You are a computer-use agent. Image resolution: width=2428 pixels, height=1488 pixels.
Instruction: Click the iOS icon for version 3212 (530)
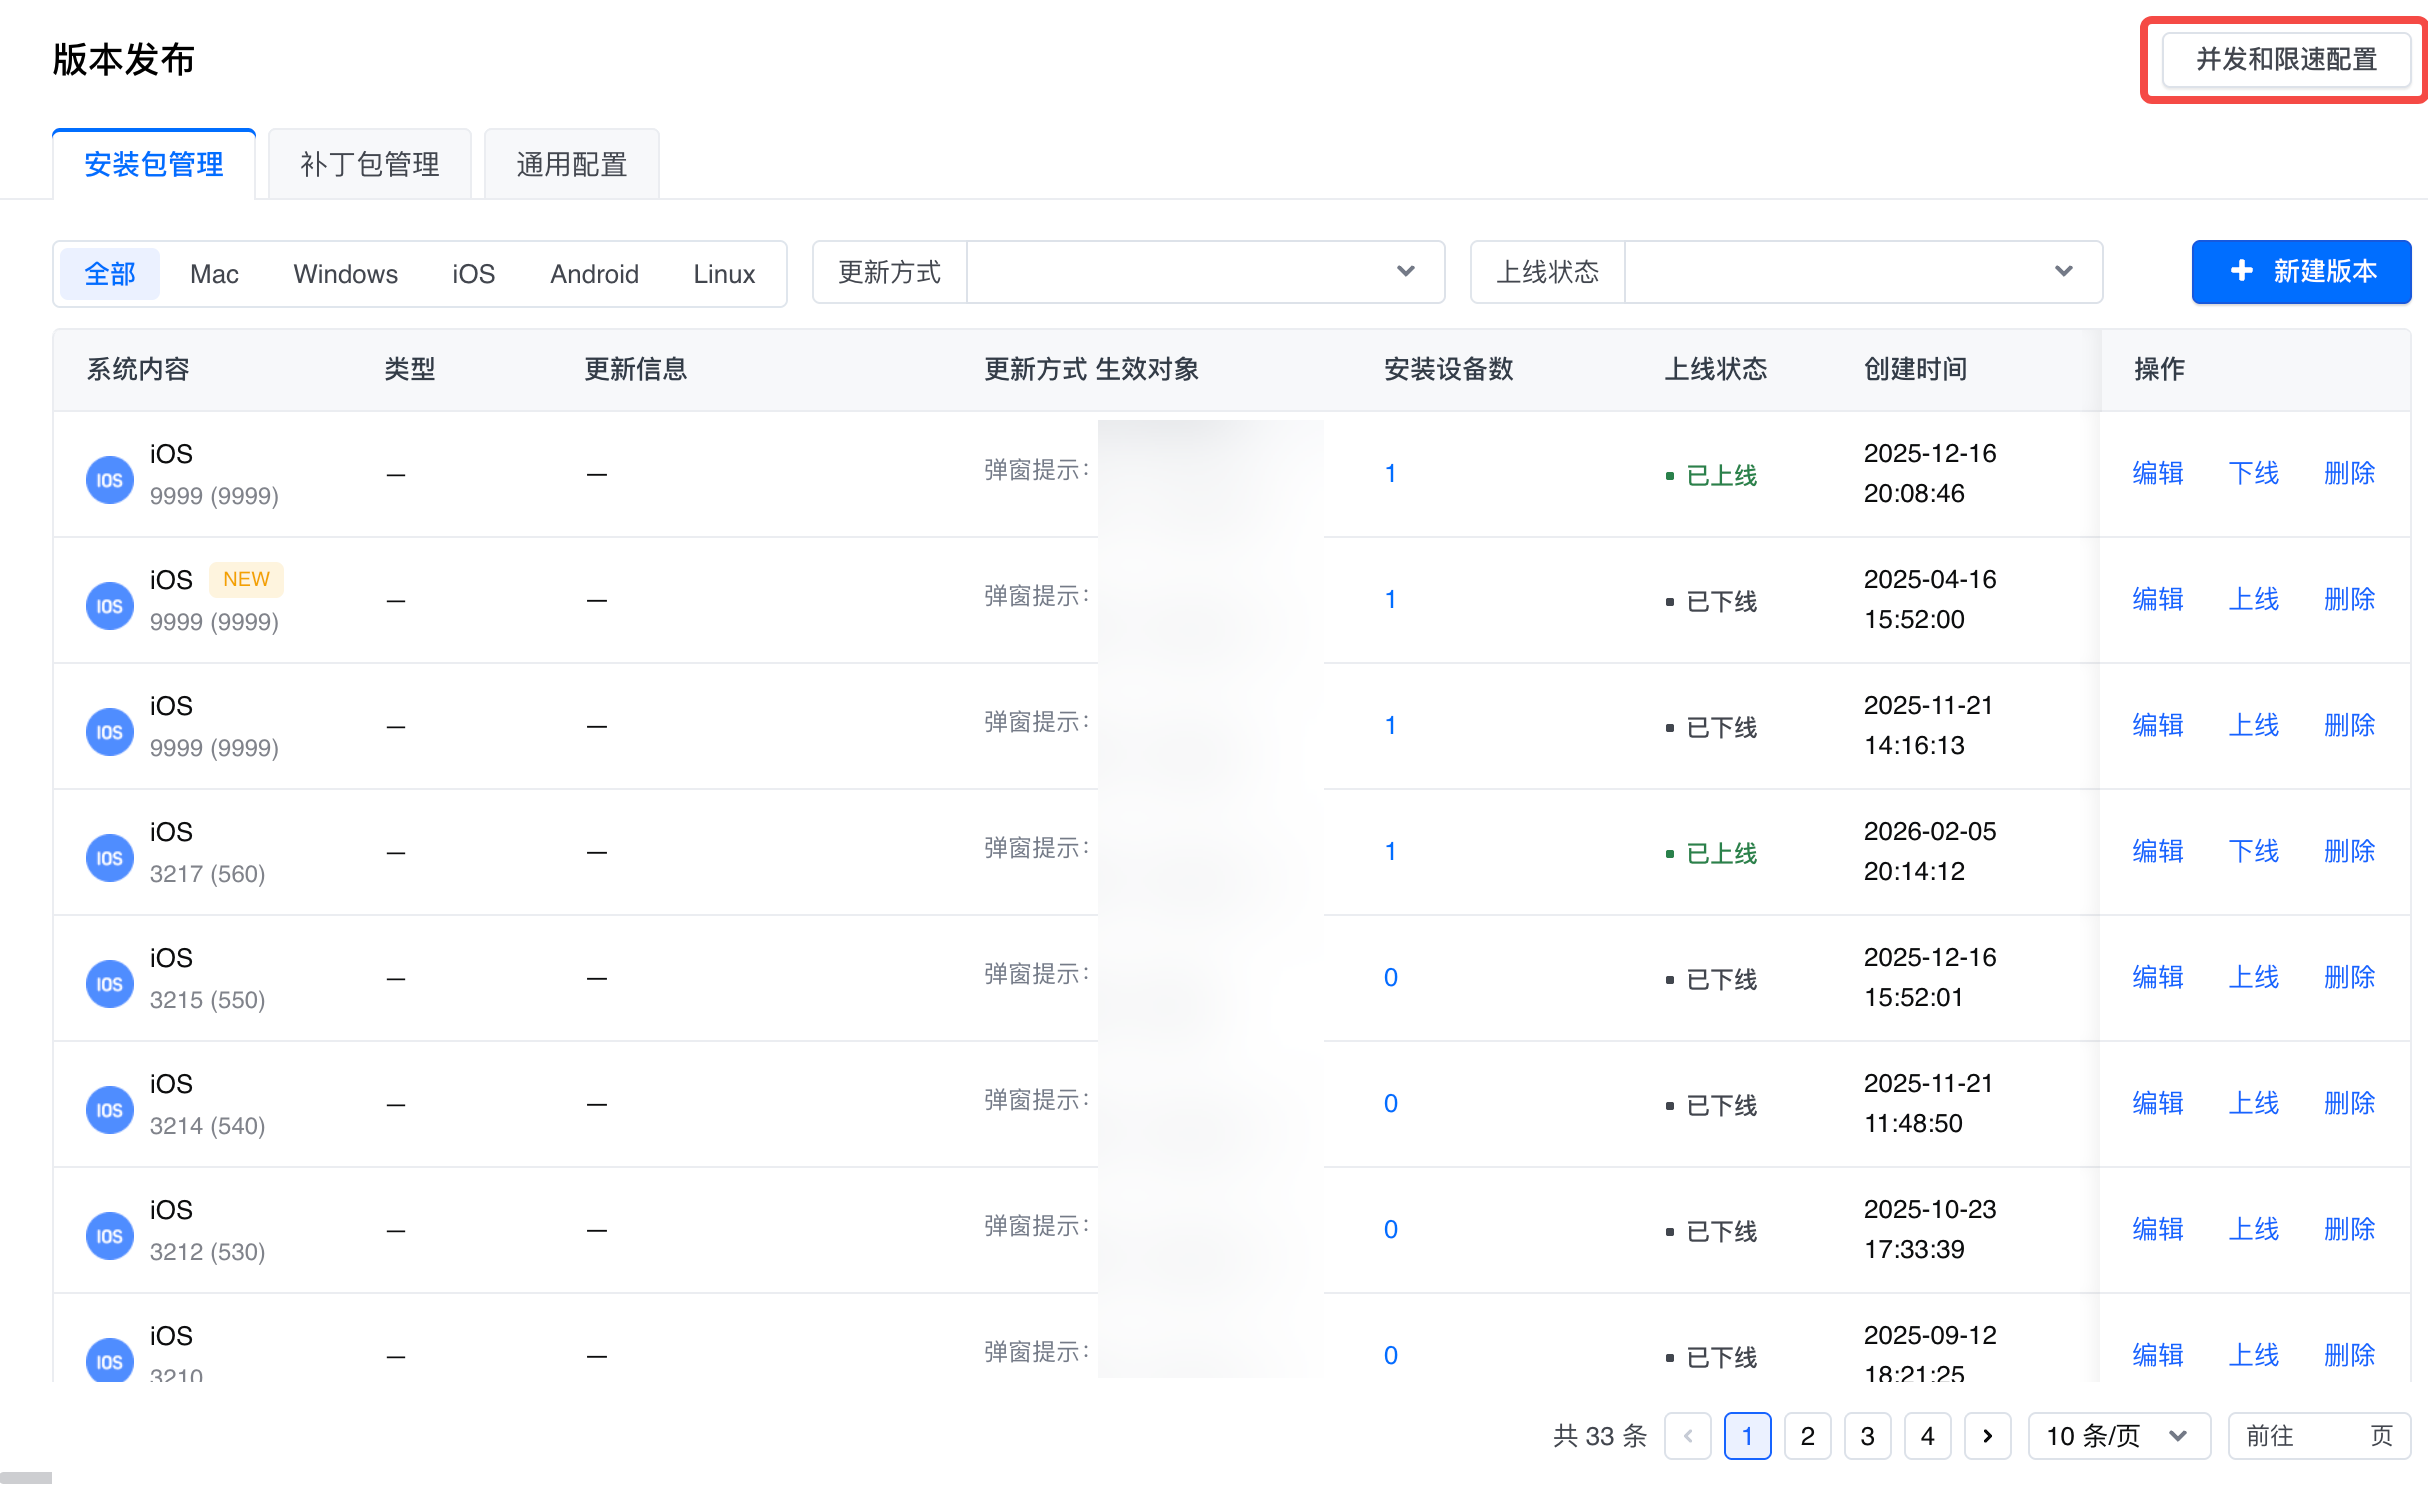pos(109,1236)
